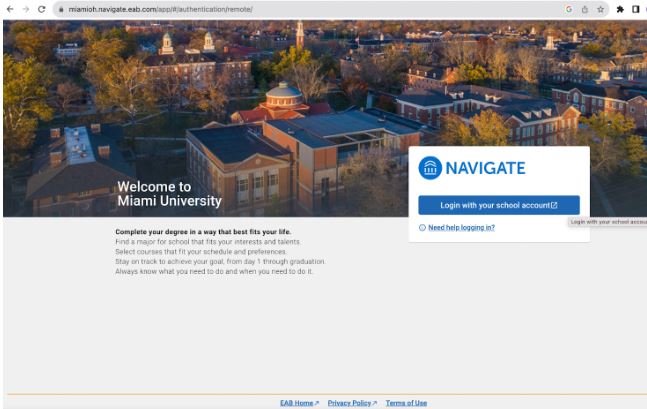The image size is (647, 409).
Task: Click the info icon beside Need help
Action: point(422,227)
